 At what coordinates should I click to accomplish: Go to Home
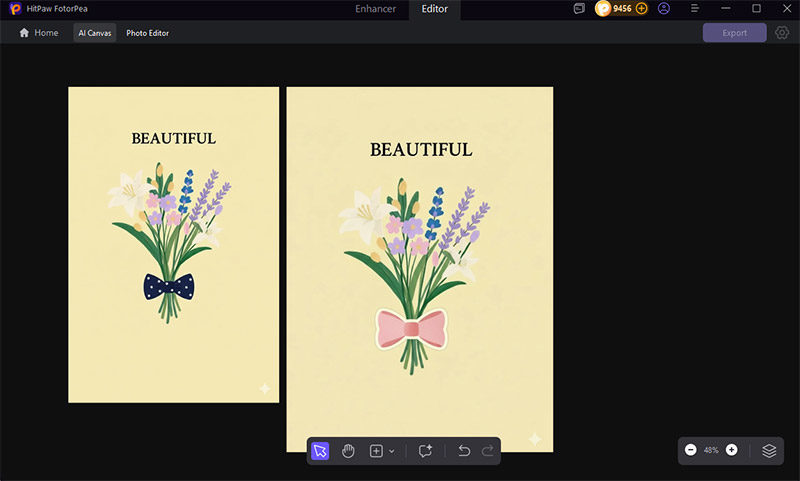39,33
